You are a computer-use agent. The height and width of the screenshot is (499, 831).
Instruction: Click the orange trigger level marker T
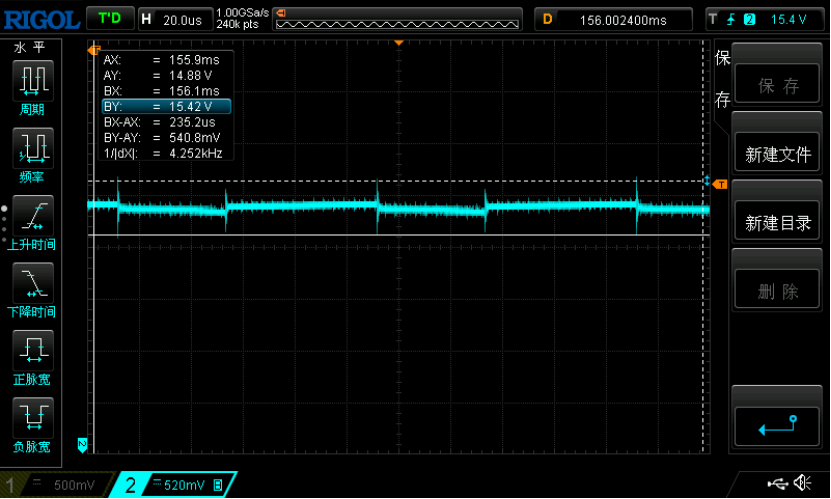tap(720, 184)
